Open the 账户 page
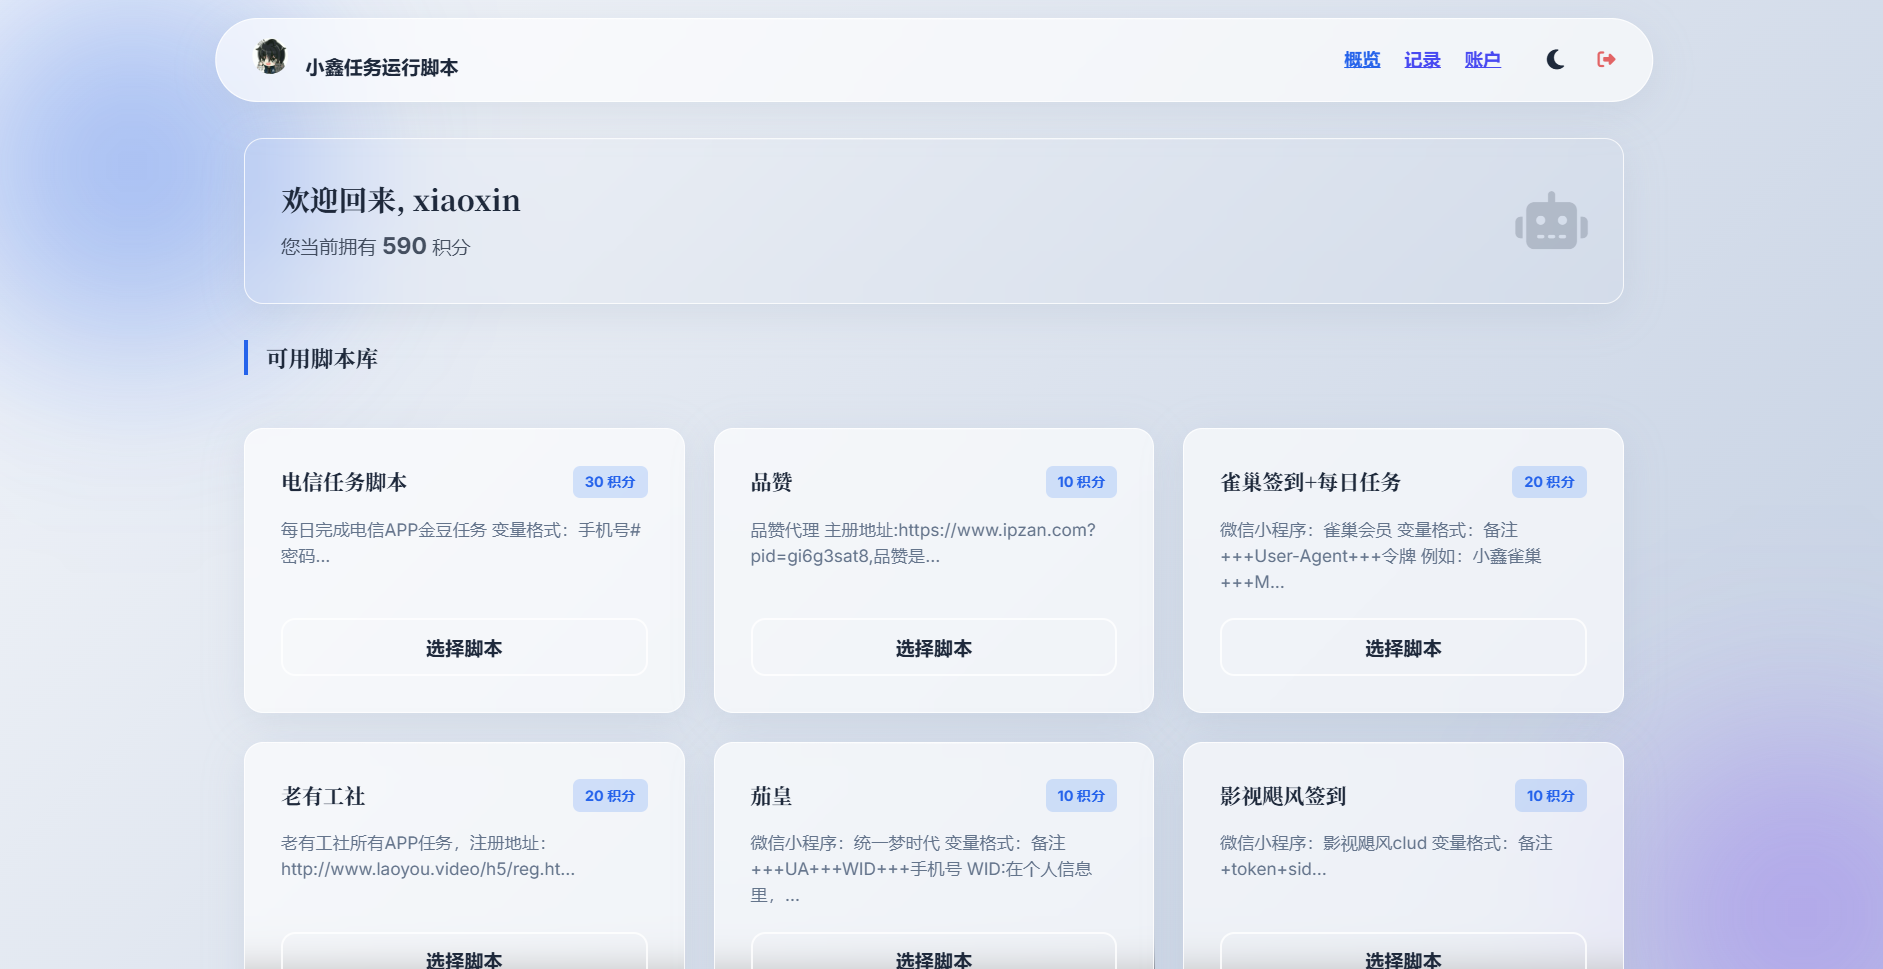 [1483, 59]
